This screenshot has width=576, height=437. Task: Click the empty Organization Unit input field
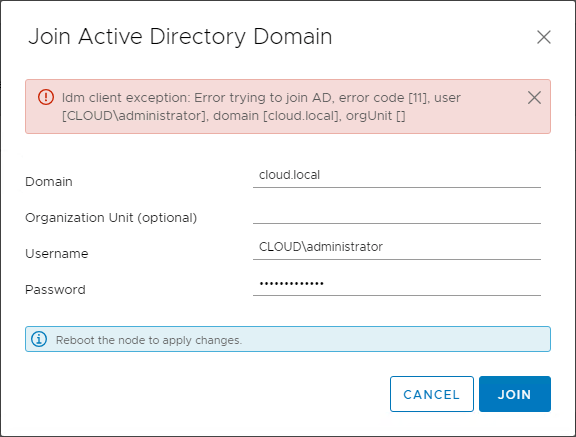click(x=397, y=212)
